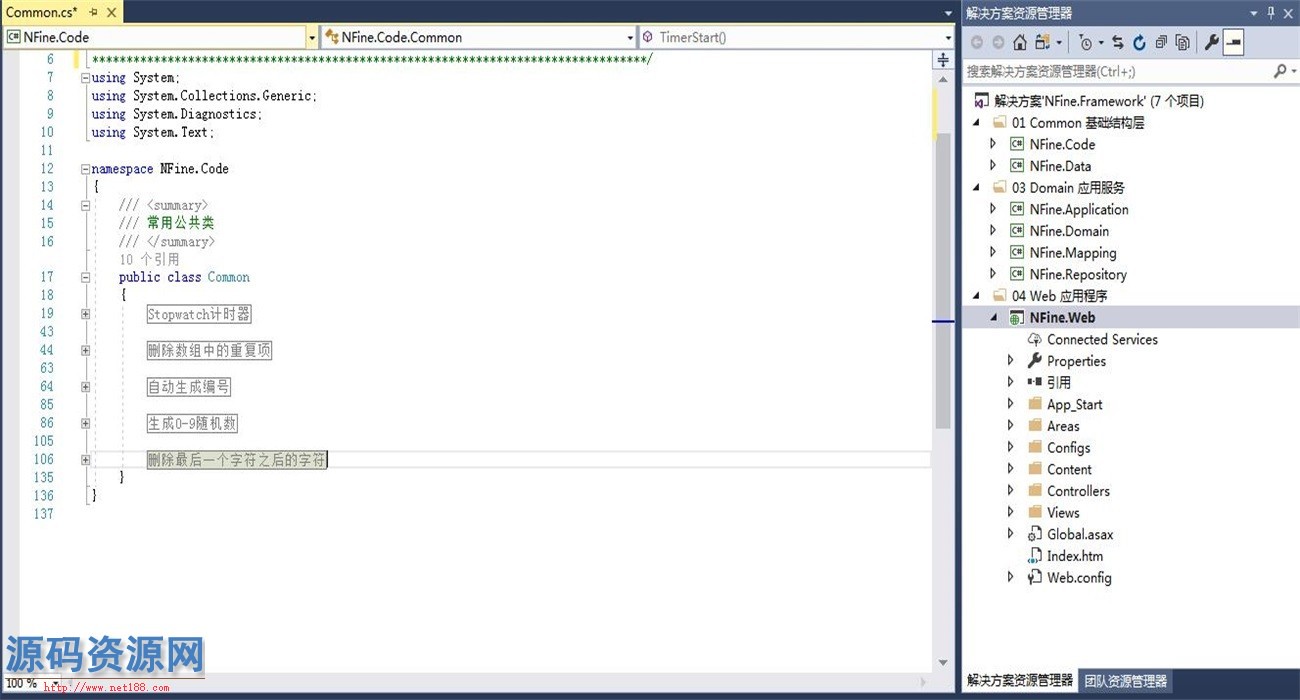The image size is (1300, 700).
Task: Toggle the Preview Selected Items button
Action: 1234,43
